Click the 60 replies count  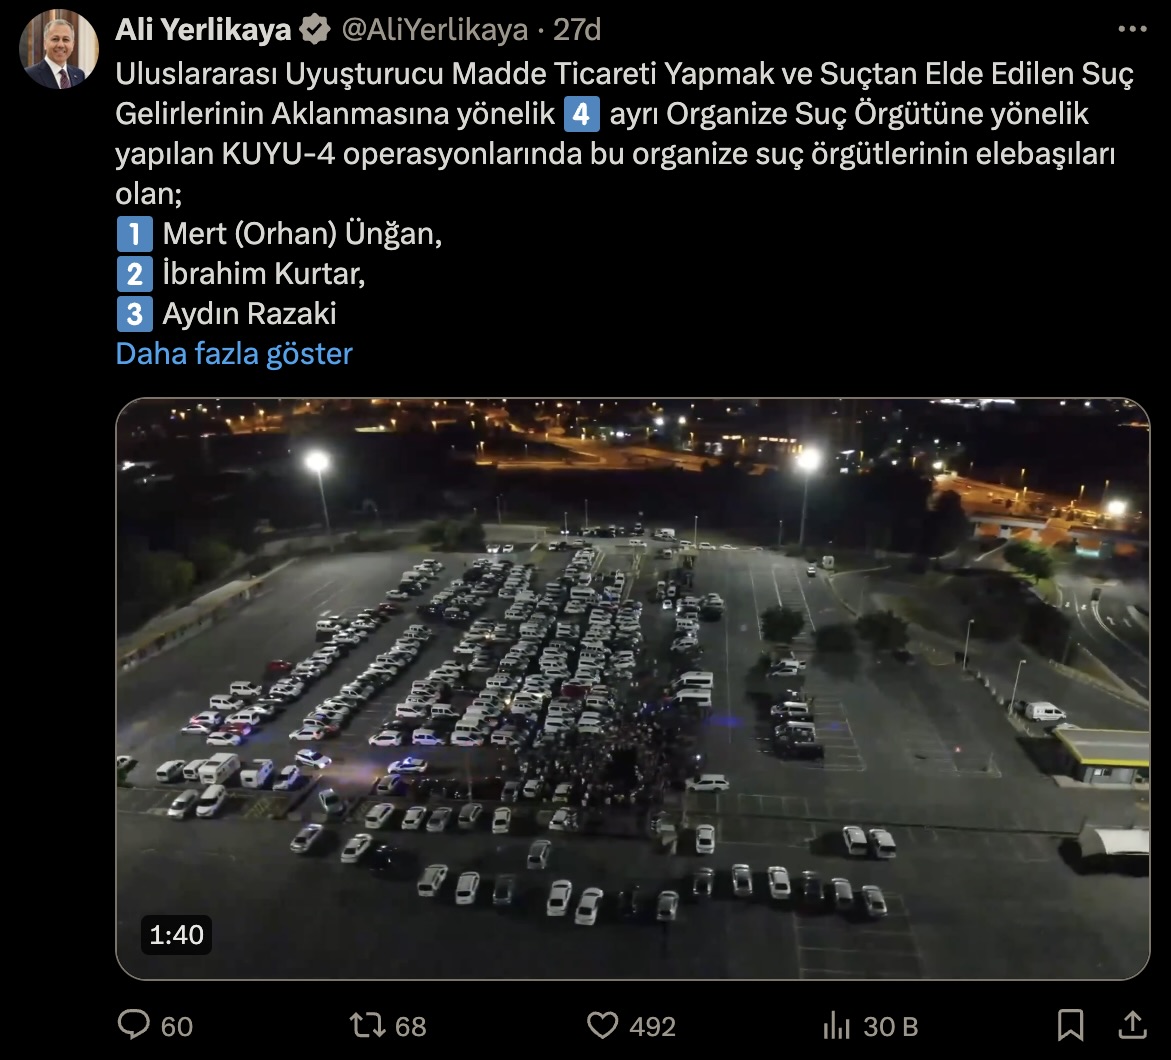tap(177, 1026)
